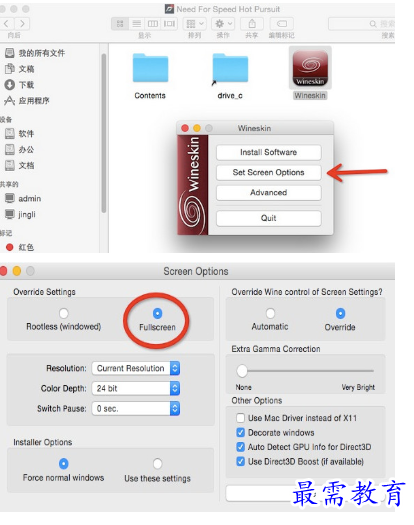The width and height of the screenshot is (414, 525).
Task: Select the Fullscreen radio button
Action: coord(157,313)
